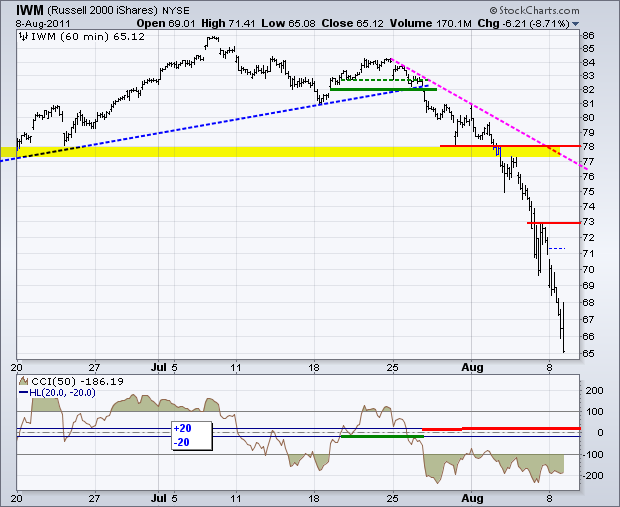Click the green line in the CCI panel

tap(382, 436)
